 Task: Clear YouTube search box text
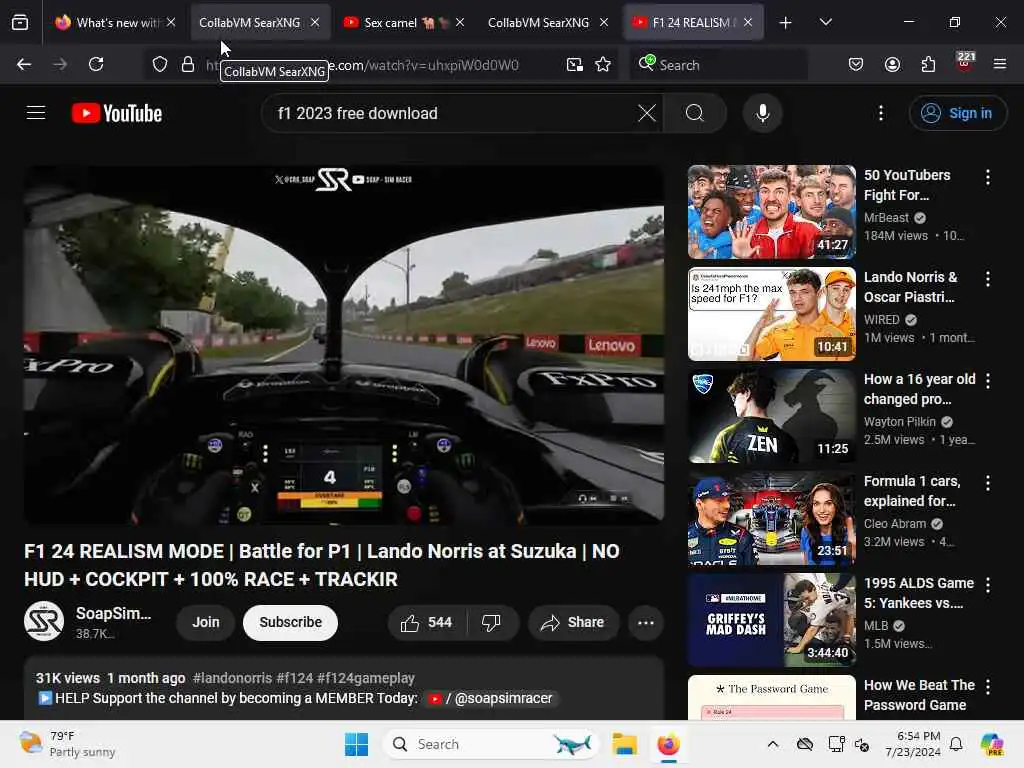[x=647, y=113]
